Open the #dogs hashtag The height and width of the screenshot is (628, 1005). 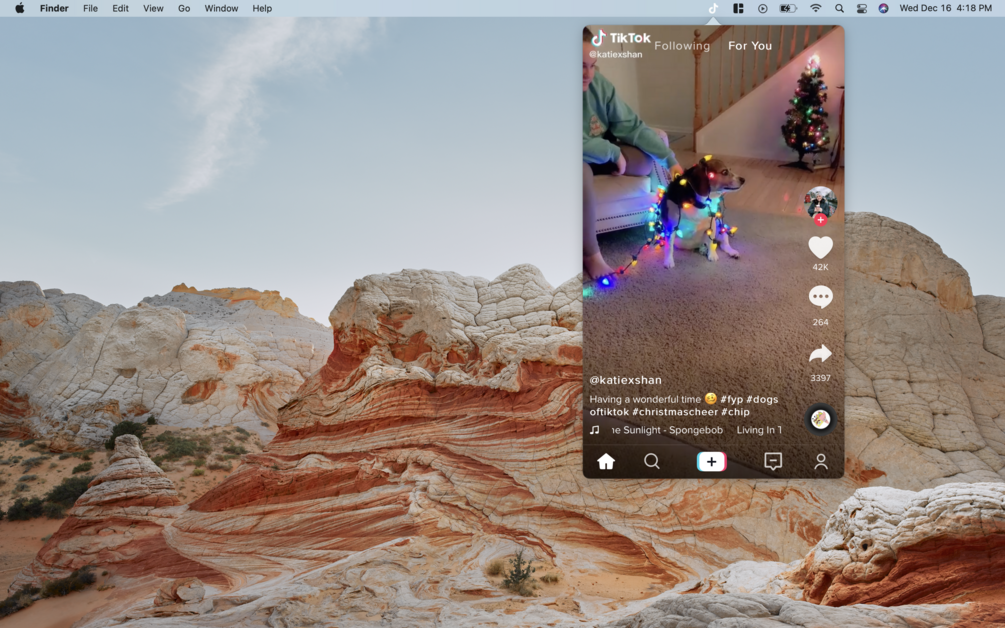[x=762, y=399]
